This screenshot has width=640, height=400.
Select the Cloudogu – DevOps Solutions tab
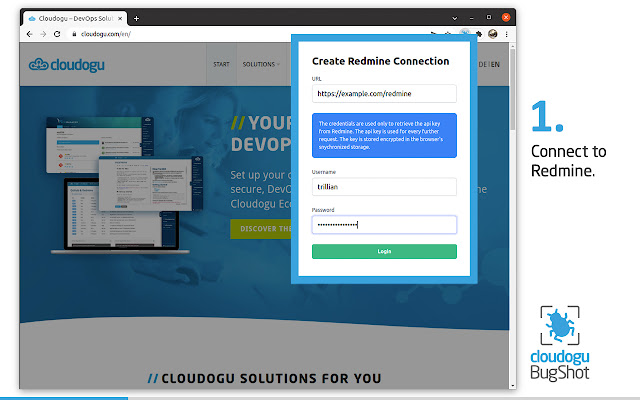click(76, 18)
